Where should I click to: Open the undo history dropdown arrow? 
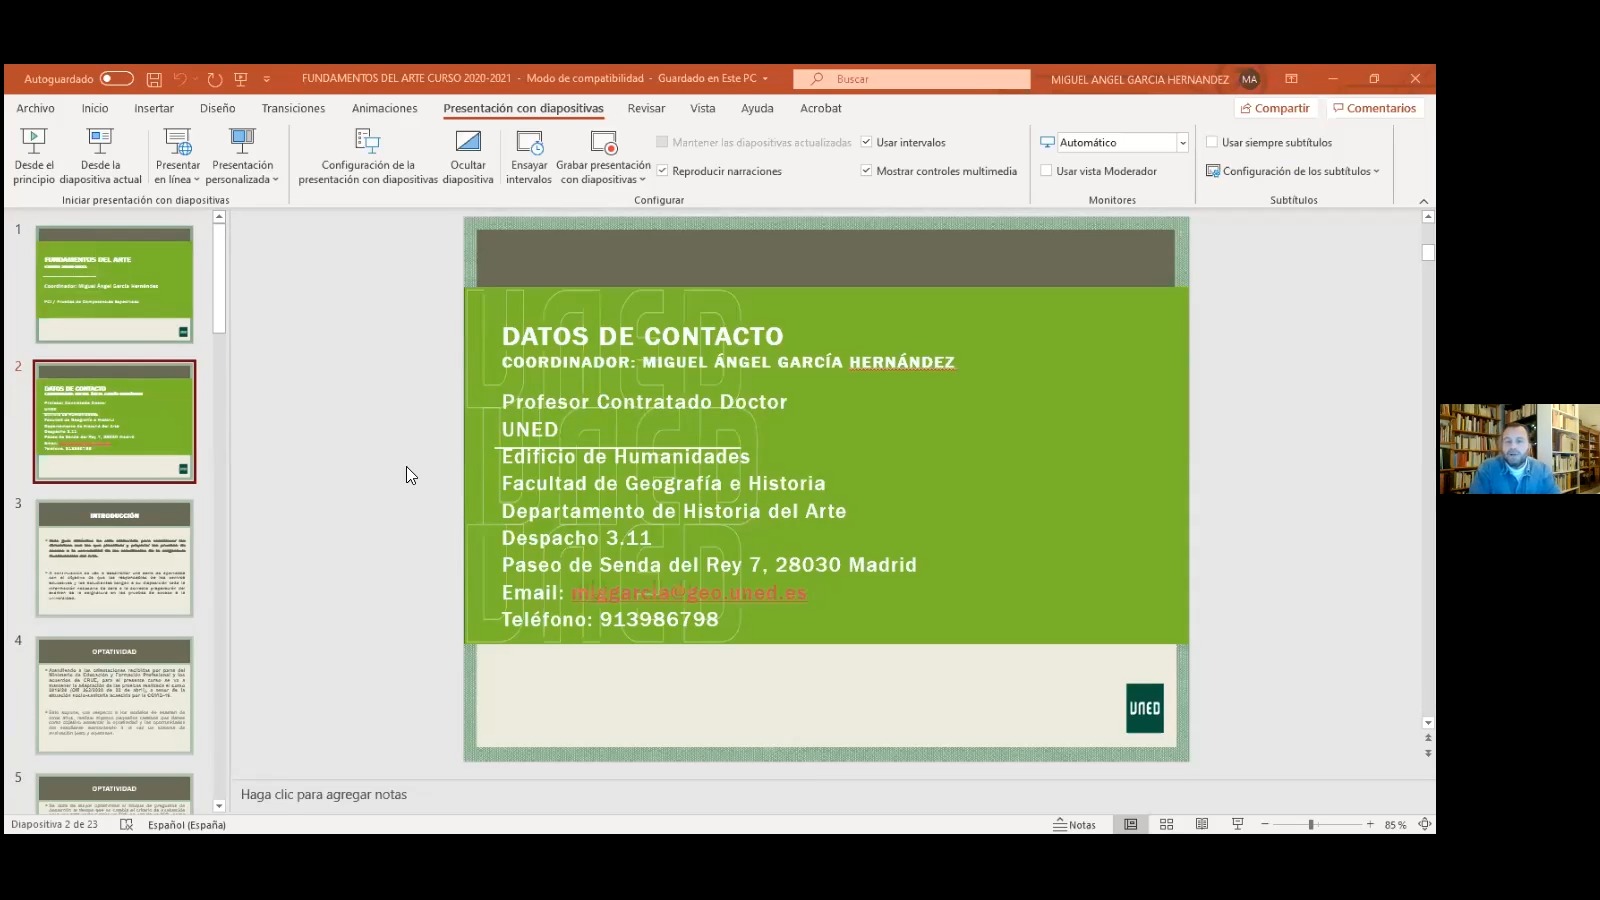click(195, 79)
